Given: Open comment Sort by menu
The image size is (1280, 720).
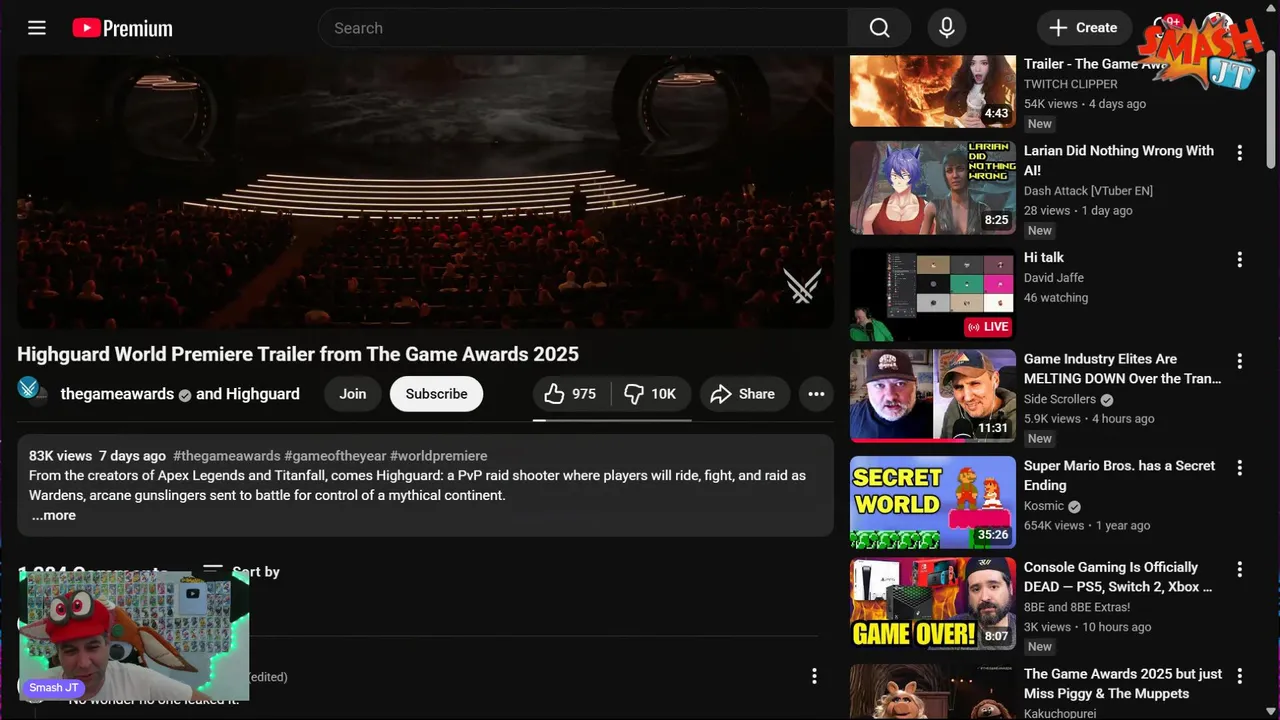Looking at the screenshot, I should (241, 571).
